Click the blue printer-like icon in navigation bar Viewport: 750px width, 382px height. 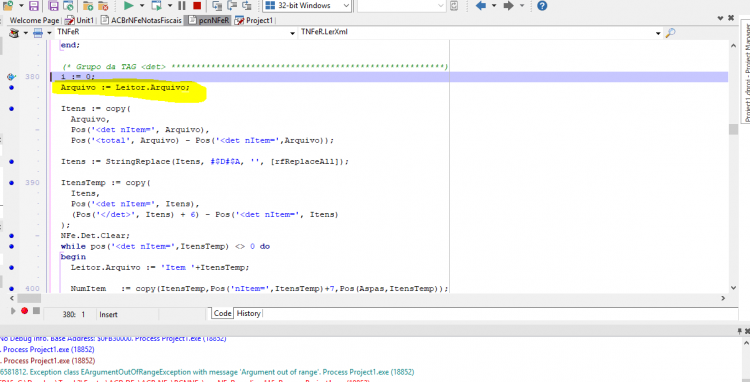[x=37, y=33]
